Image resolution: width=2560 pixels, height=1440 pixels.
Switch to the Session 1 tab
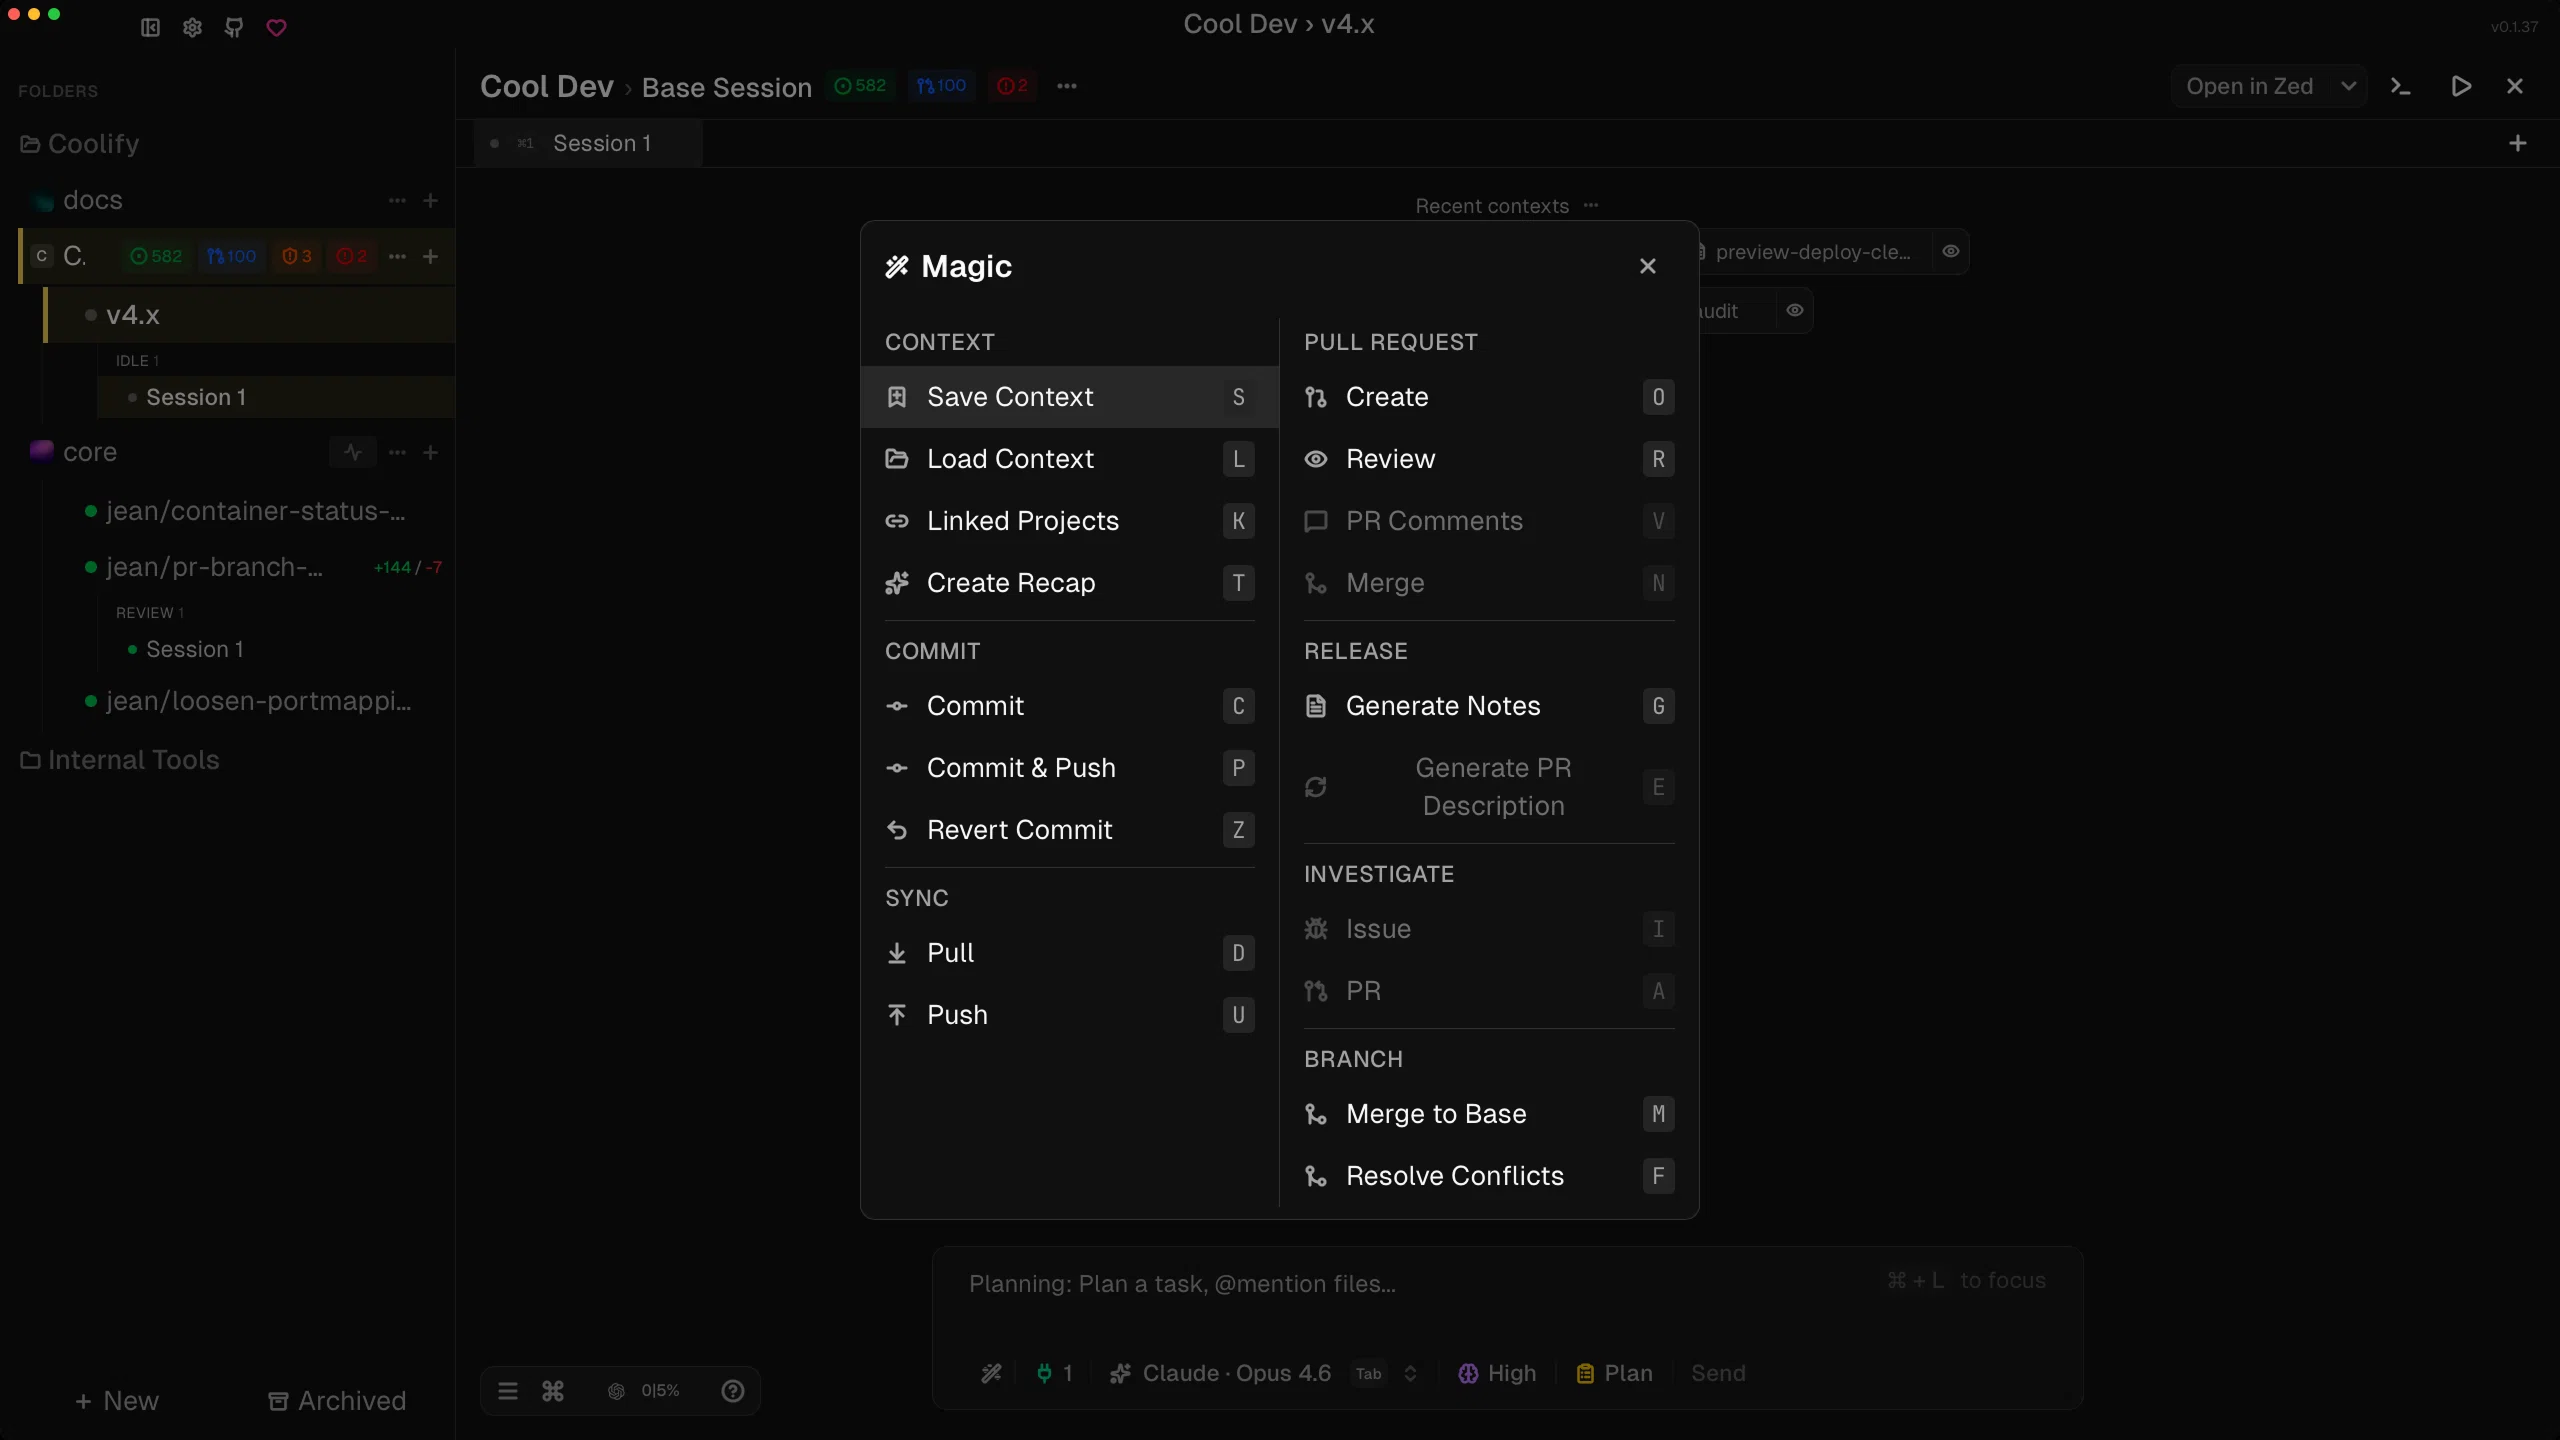click(604, 143)
